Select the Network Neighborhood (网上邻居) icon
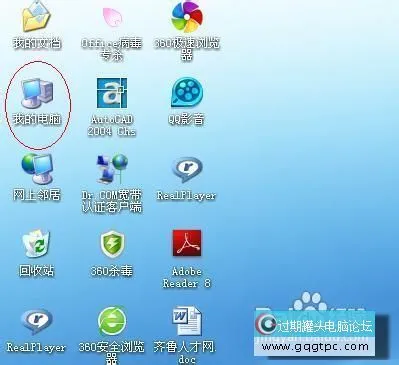399x365 pixels. [x=37, y=168]
